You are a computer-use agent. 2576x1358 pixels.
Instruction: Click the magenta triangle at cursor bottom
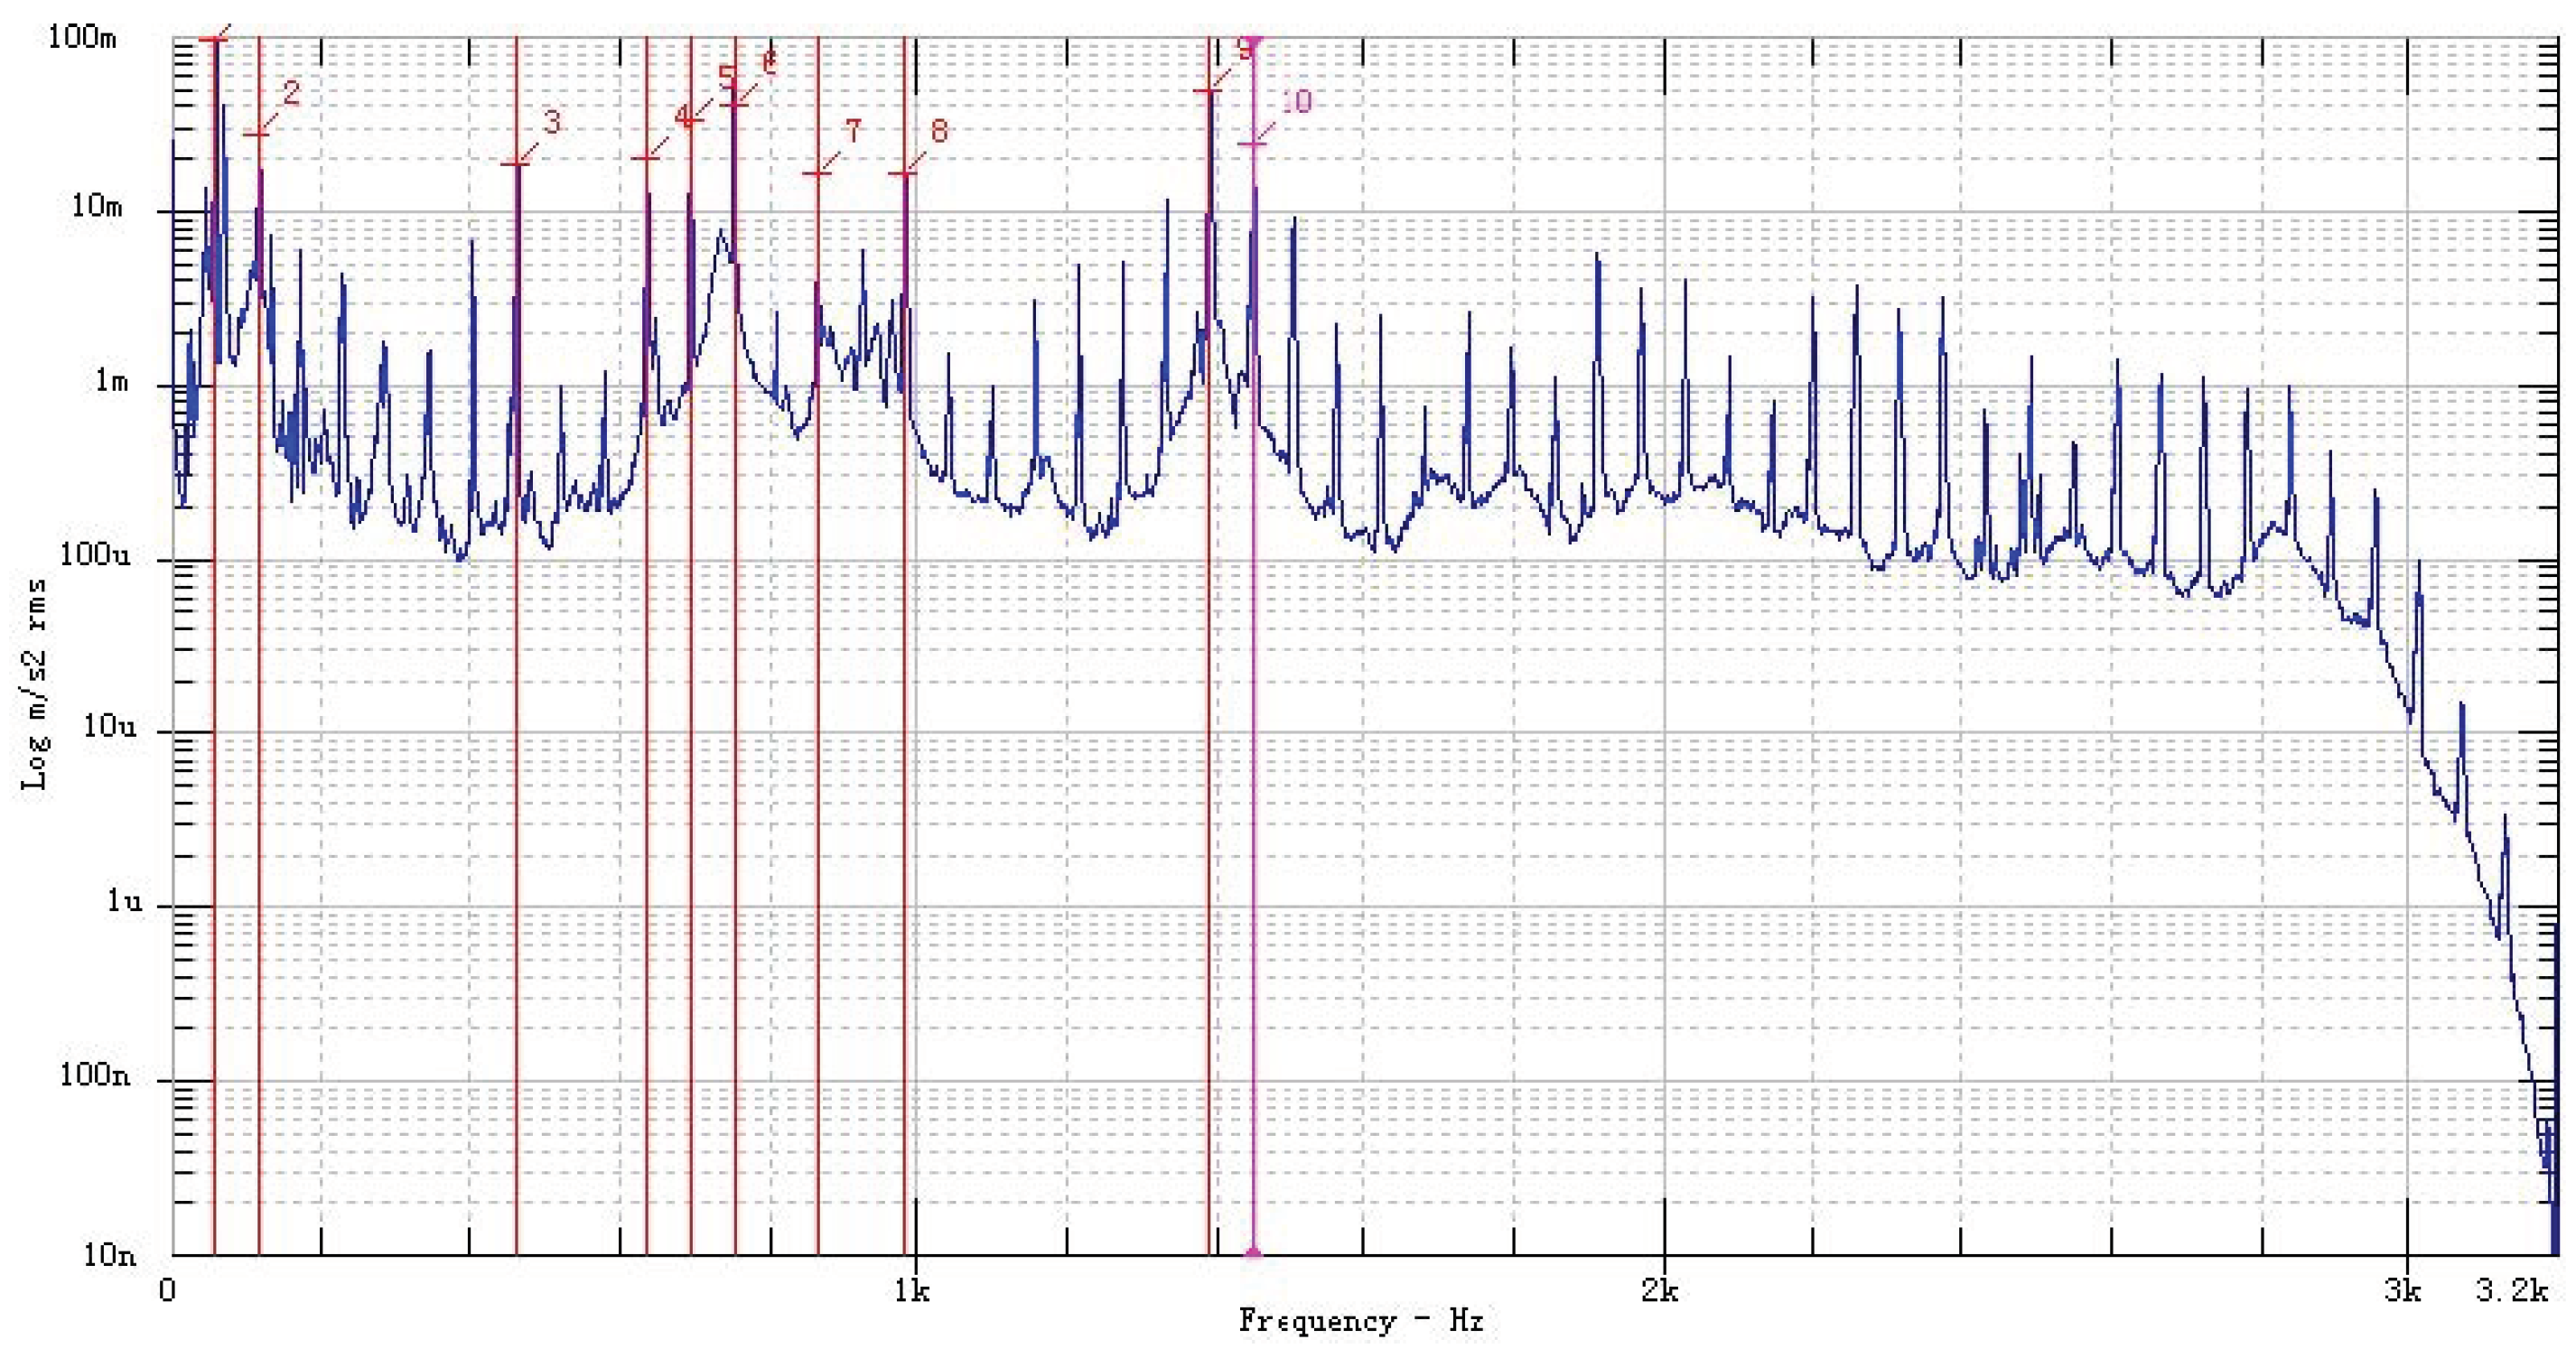point(1253,1252)
